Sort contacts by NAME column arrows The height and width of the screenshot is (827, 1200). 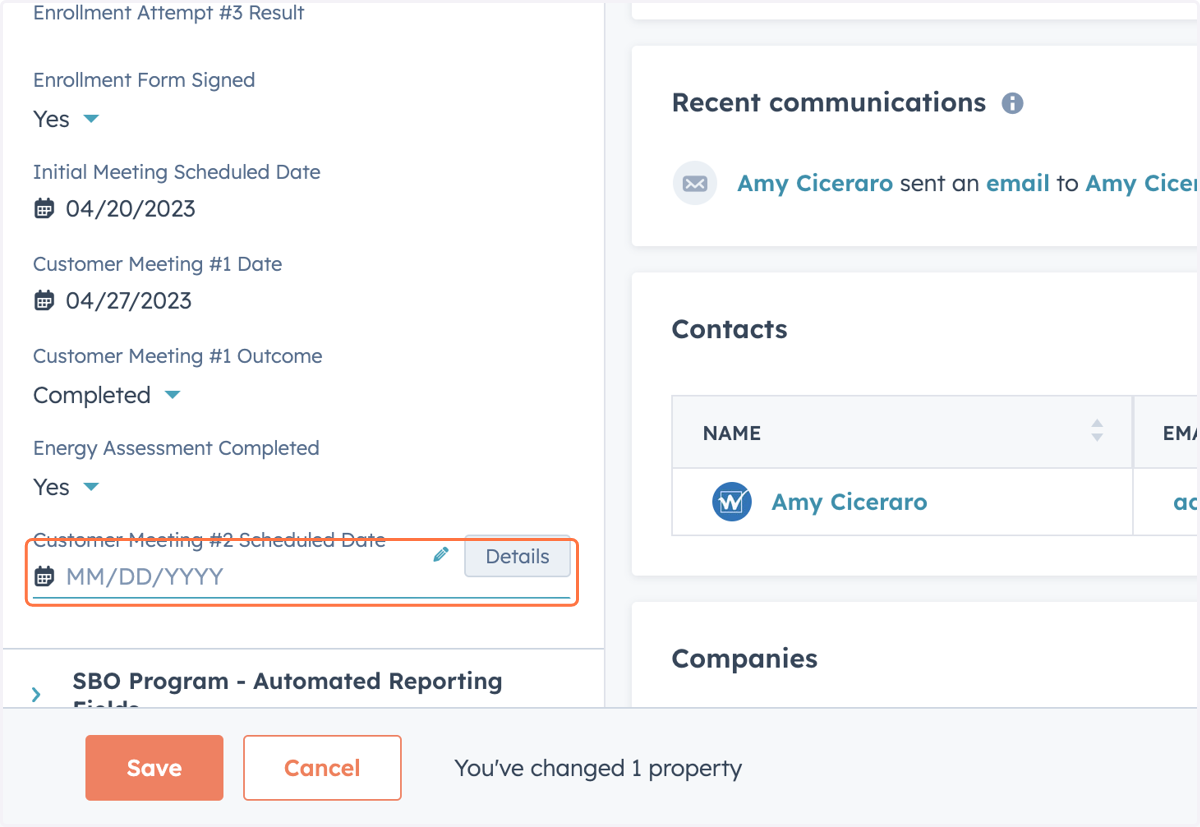coord(1097,431)
